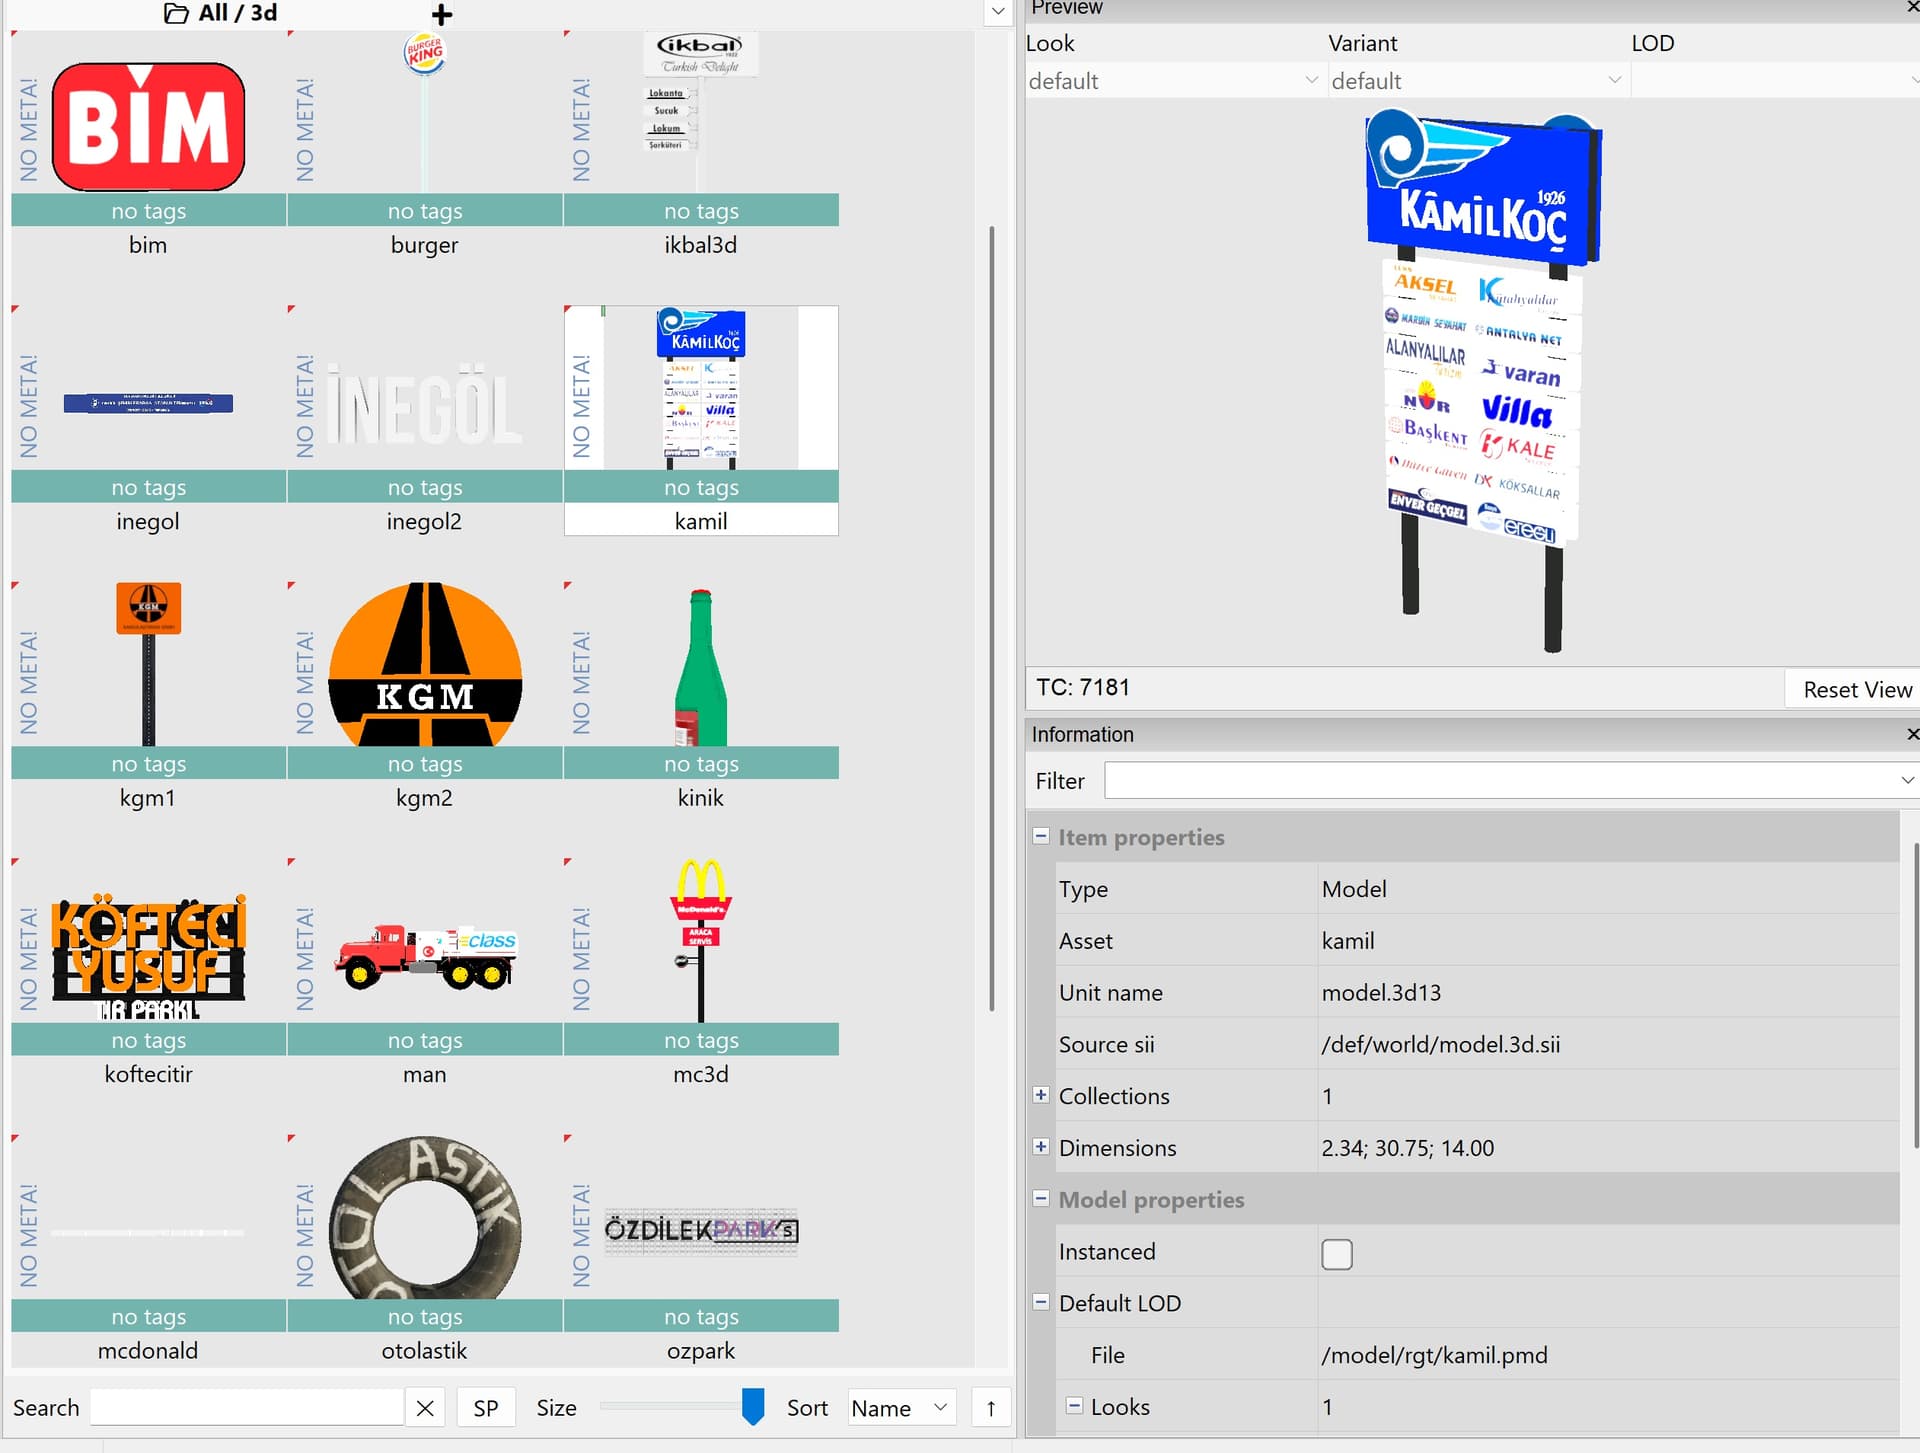Click the Reset View button
The image size is (1920, 1453).
pos(1857,689)
